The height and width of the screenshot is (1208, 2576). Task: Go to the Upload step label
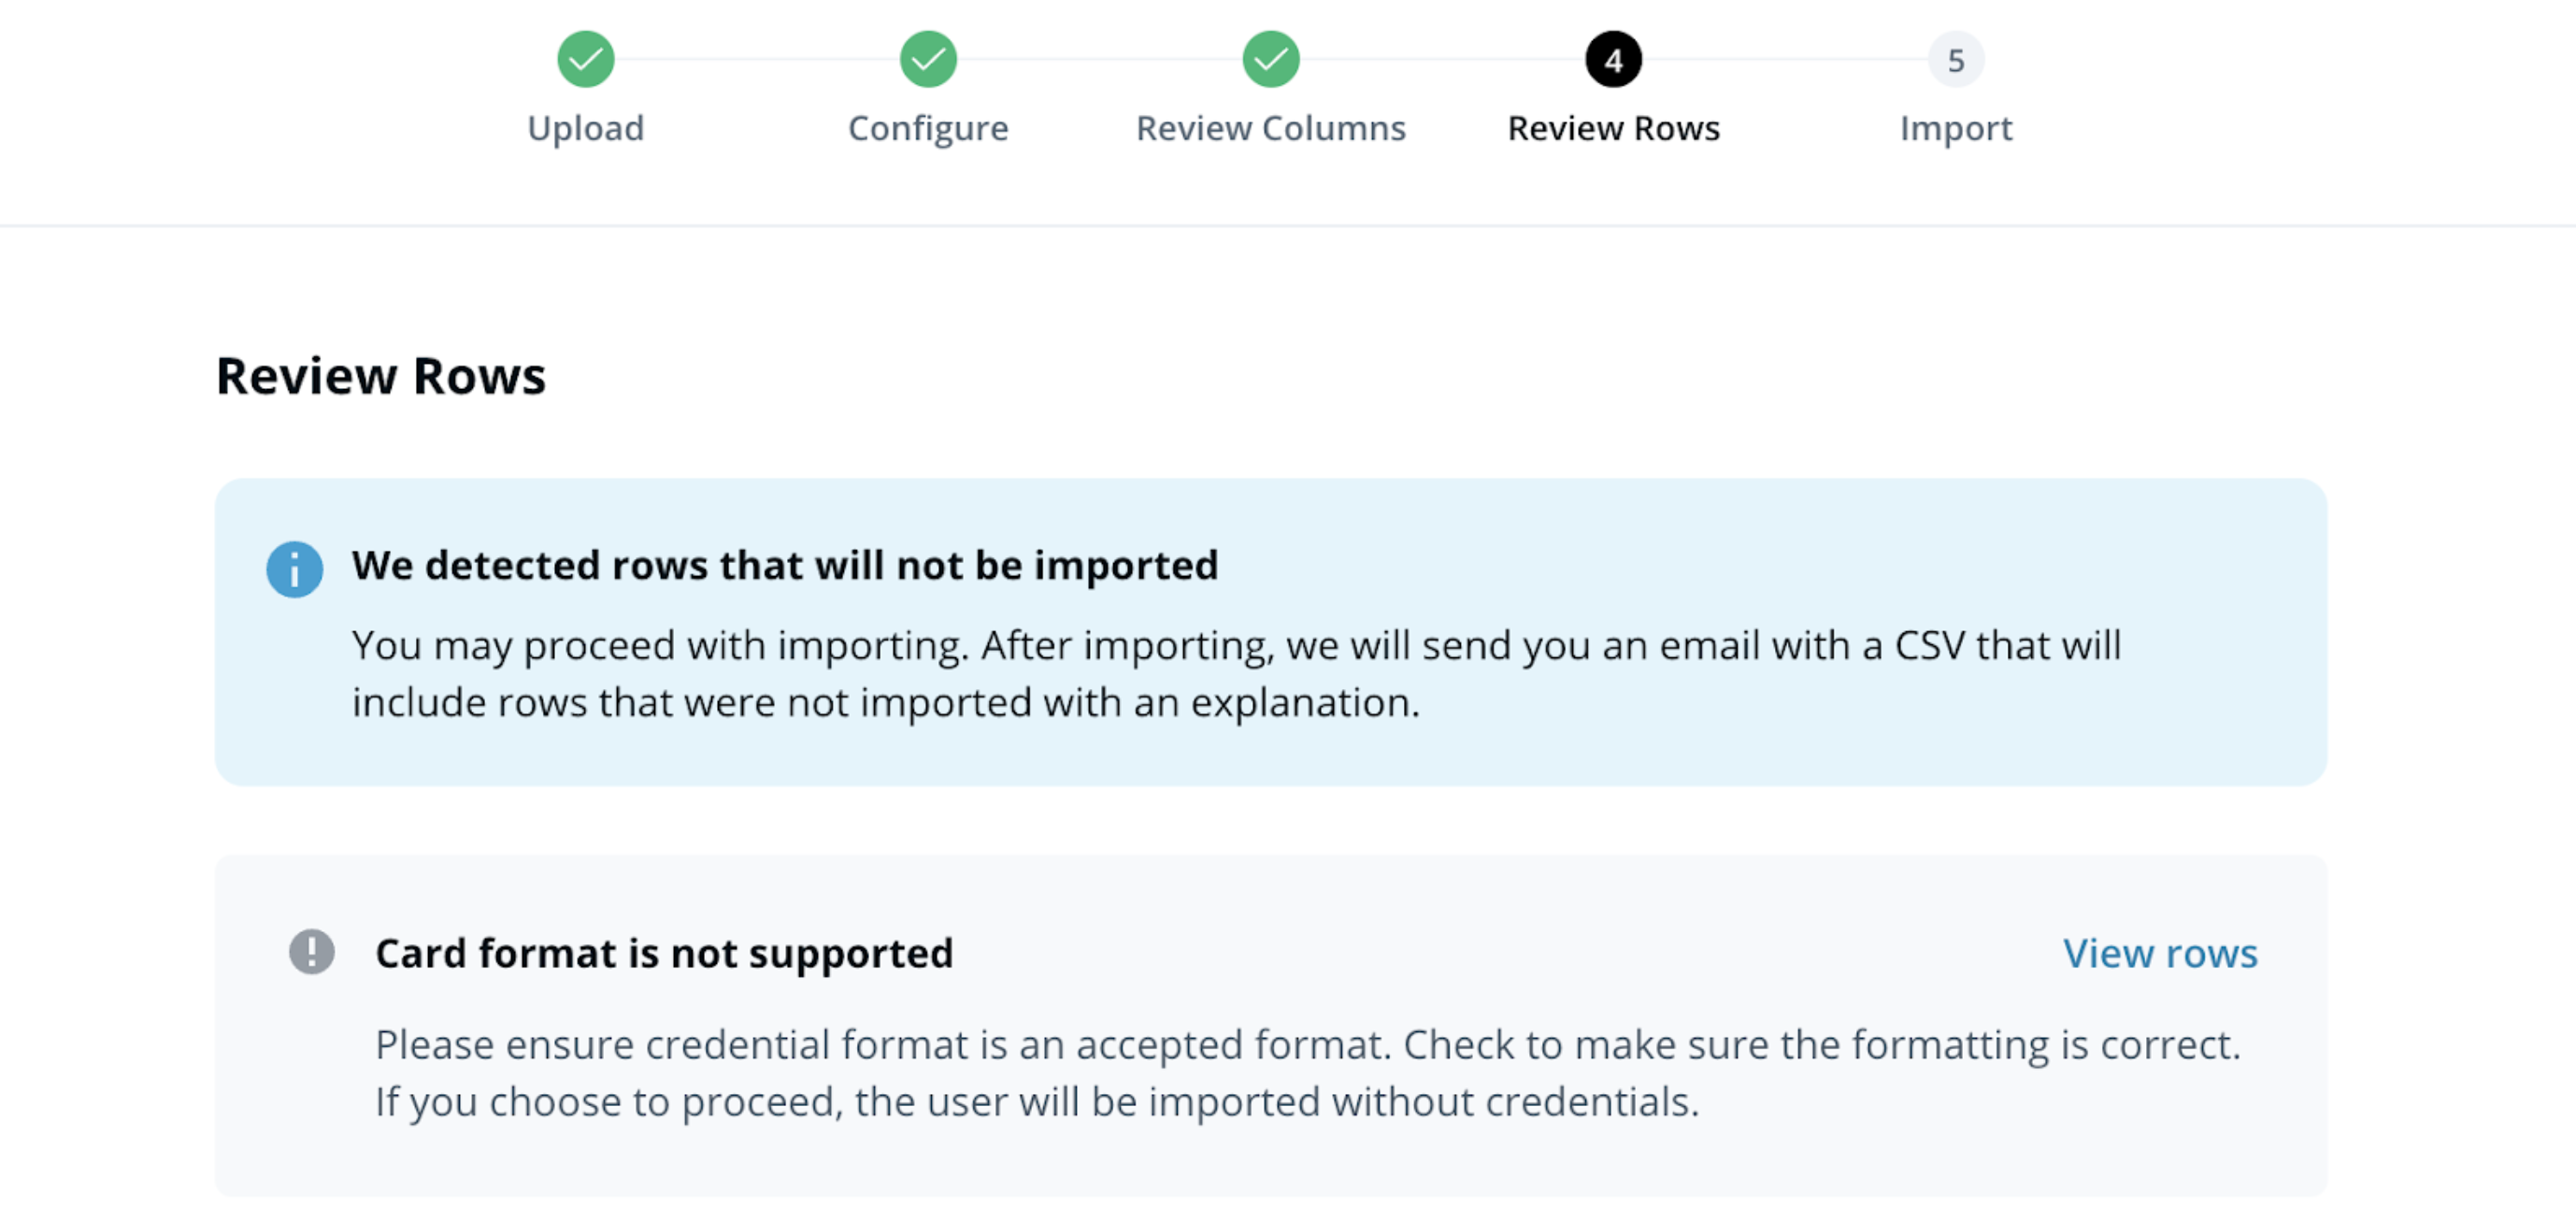[x=585, y=128]
